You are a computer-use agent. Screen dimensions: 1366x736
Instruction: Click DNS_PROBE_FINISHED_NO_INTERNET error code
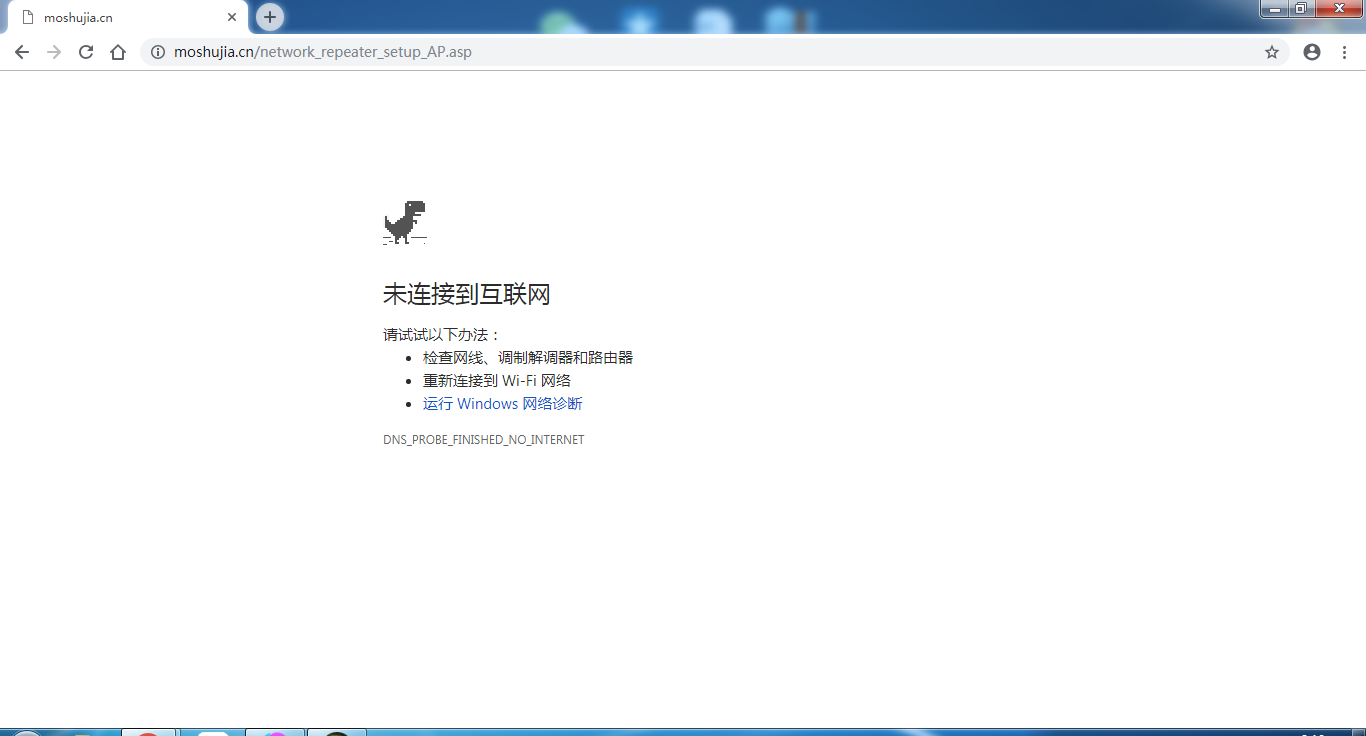pos(484,440)
